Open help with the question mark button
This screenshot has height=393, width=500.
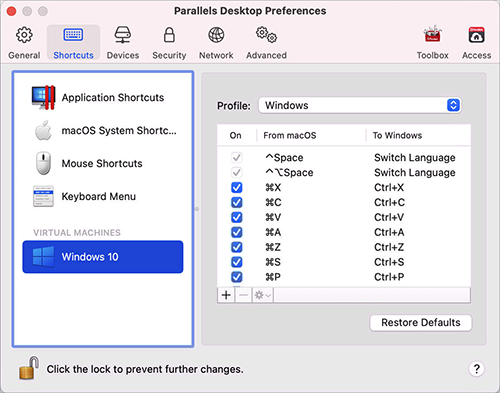tap(477, 369)
